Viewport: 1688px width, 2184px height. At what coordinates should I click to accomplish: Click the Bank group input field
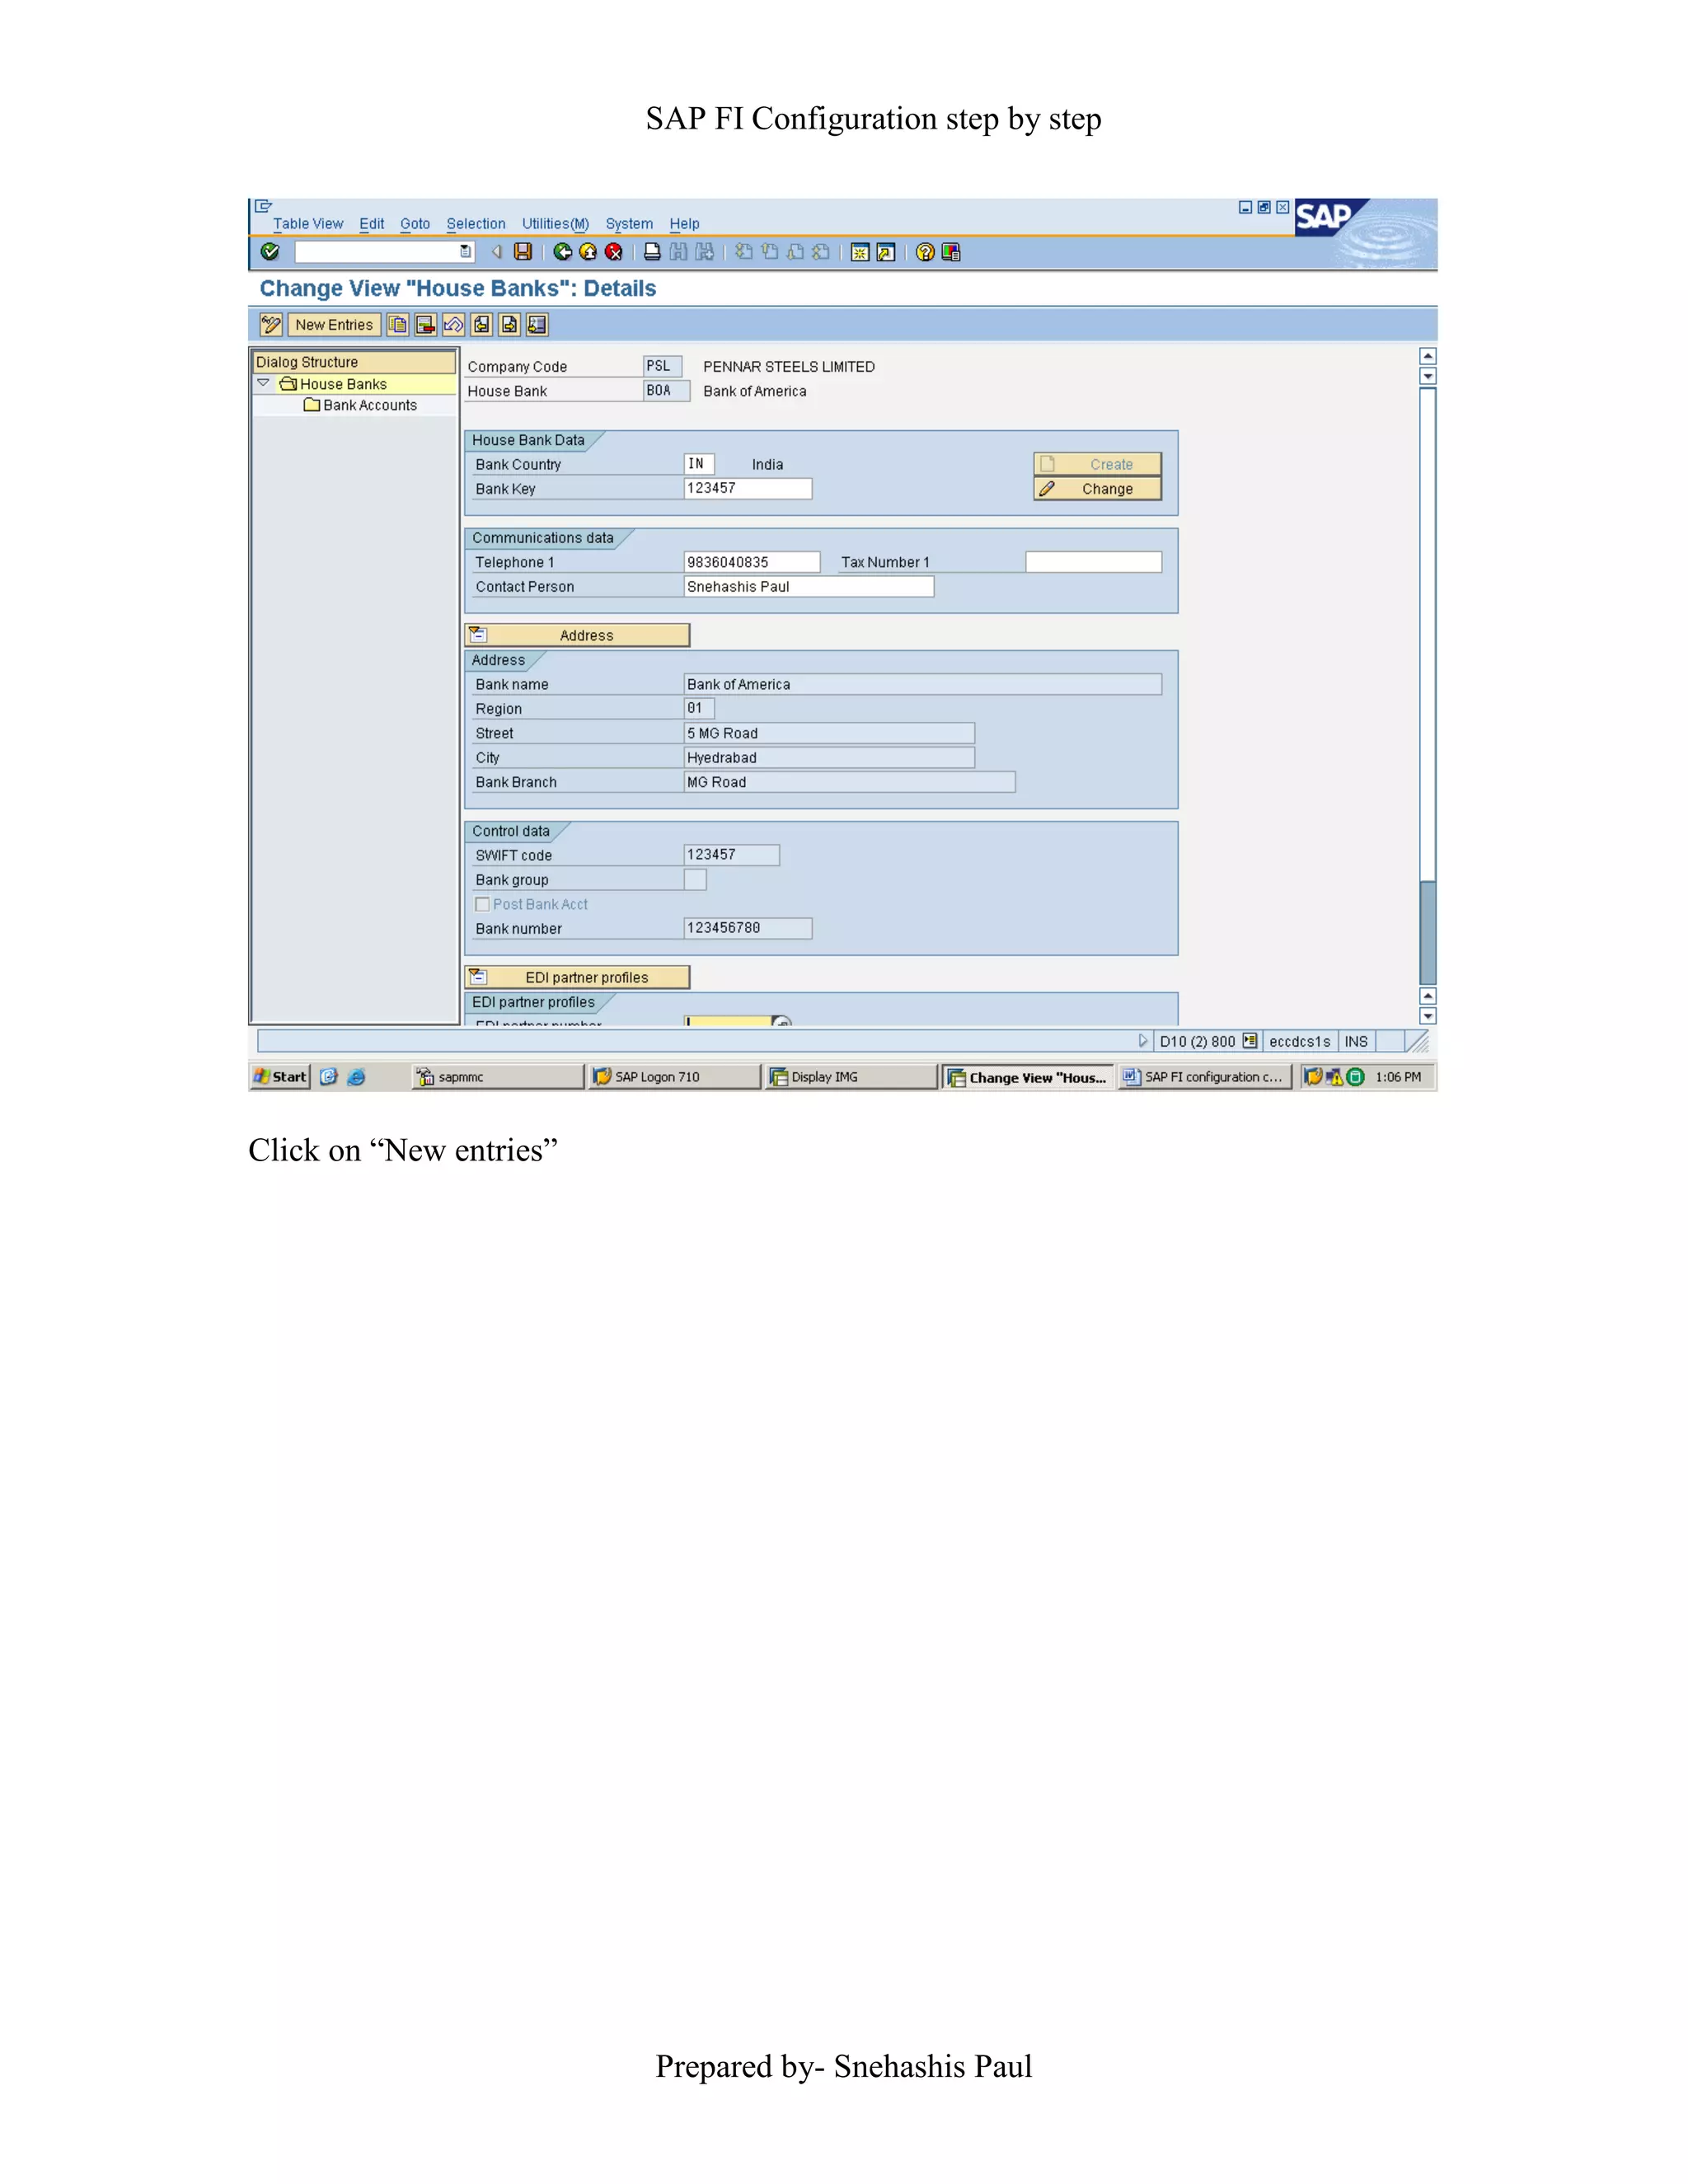[695, 879]
